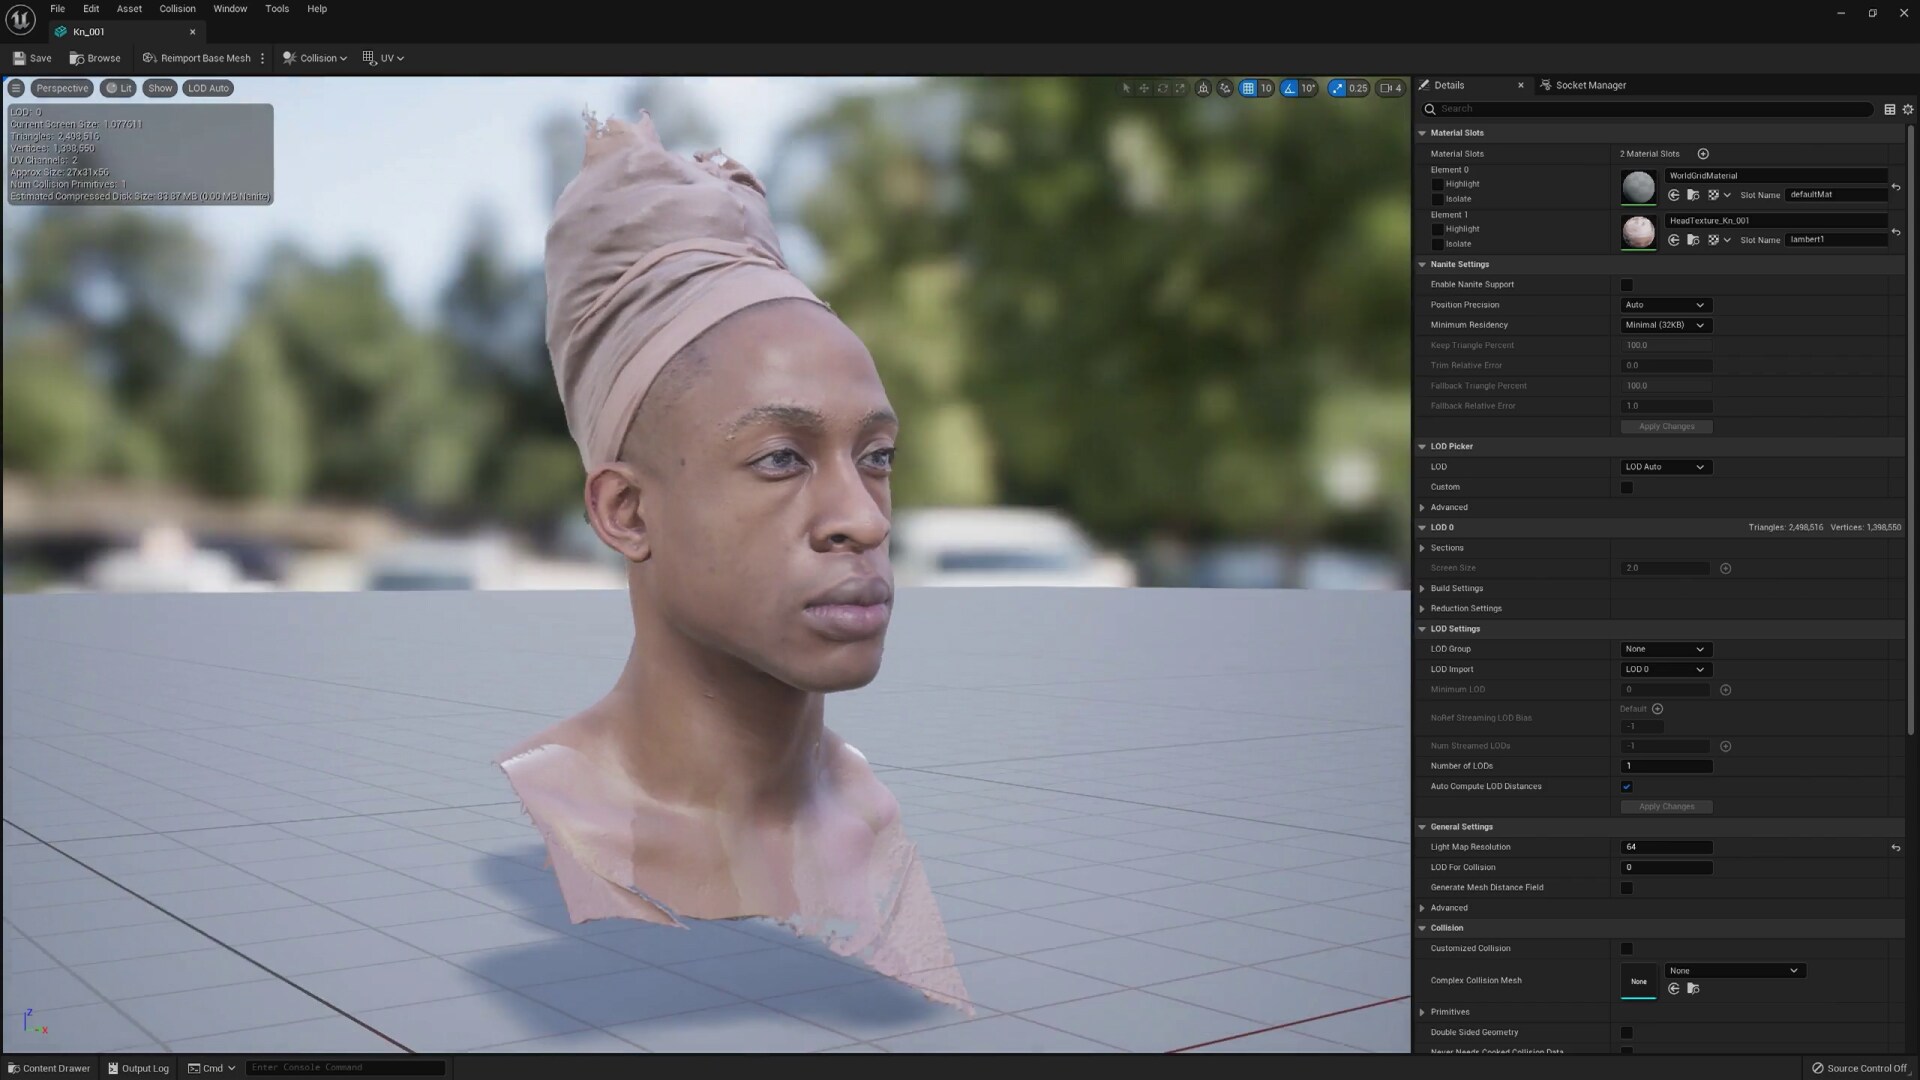The width and height of the screenshot is (1920, 1080).
Task: Toggle rotation angle snapping icon
Action: 1290,88
